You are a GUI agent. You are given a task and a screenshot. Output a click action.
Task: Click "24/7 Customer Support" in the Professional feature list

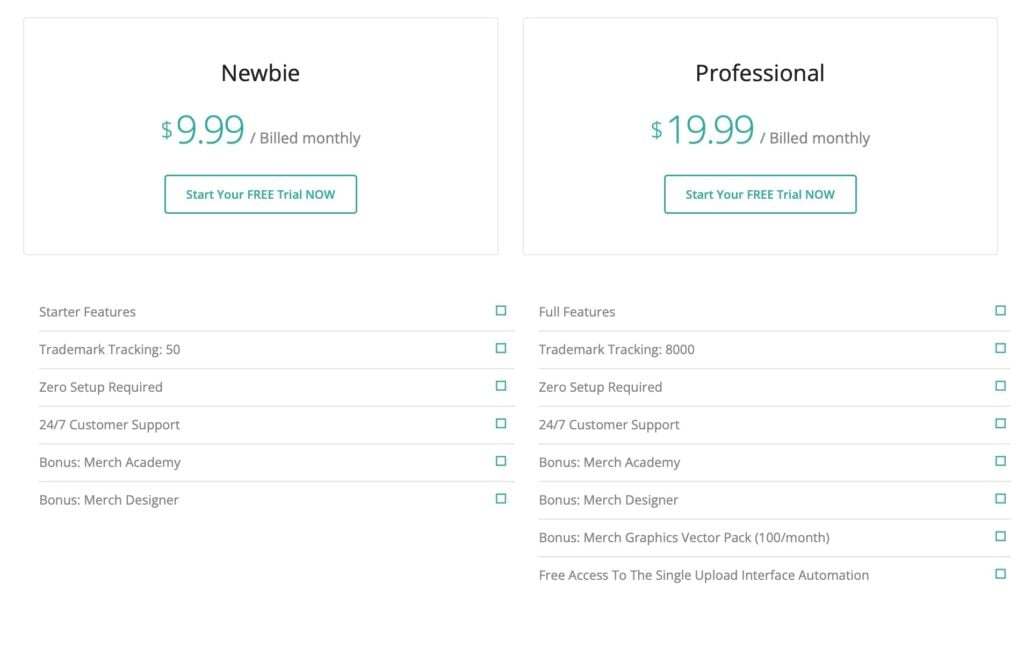[609, 425]
